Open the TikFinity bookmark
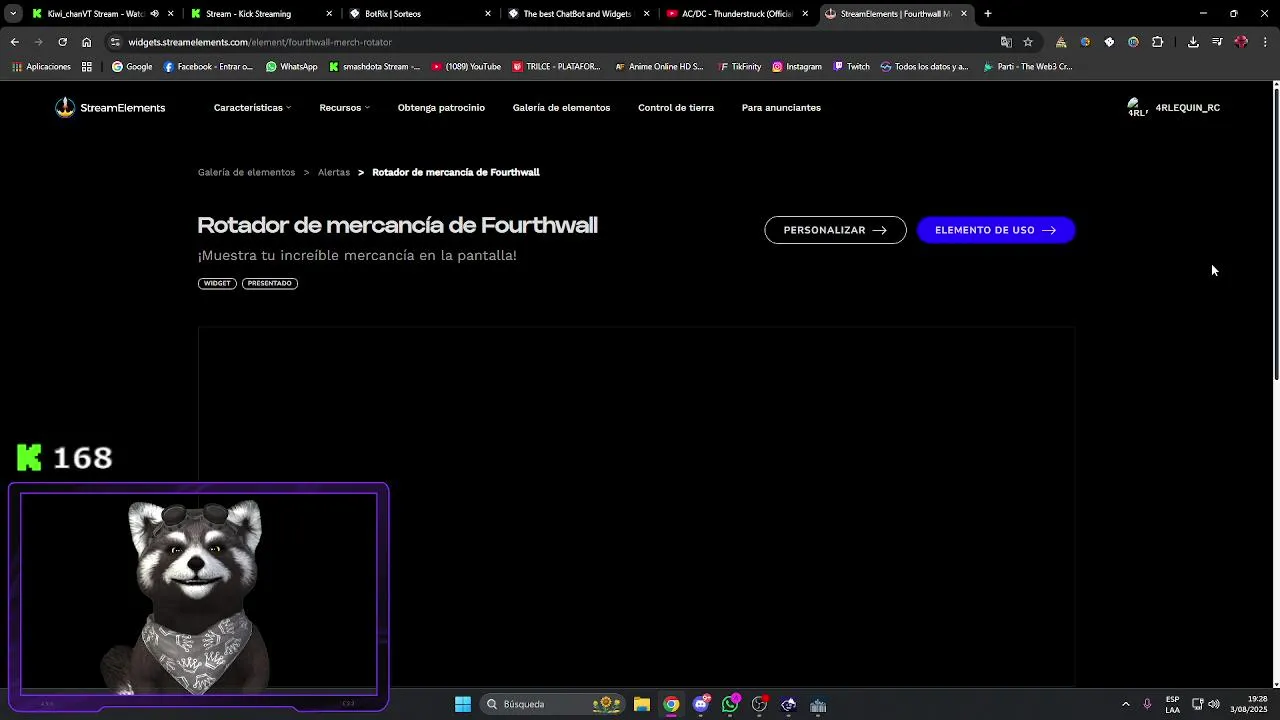 tap(739, 67)
